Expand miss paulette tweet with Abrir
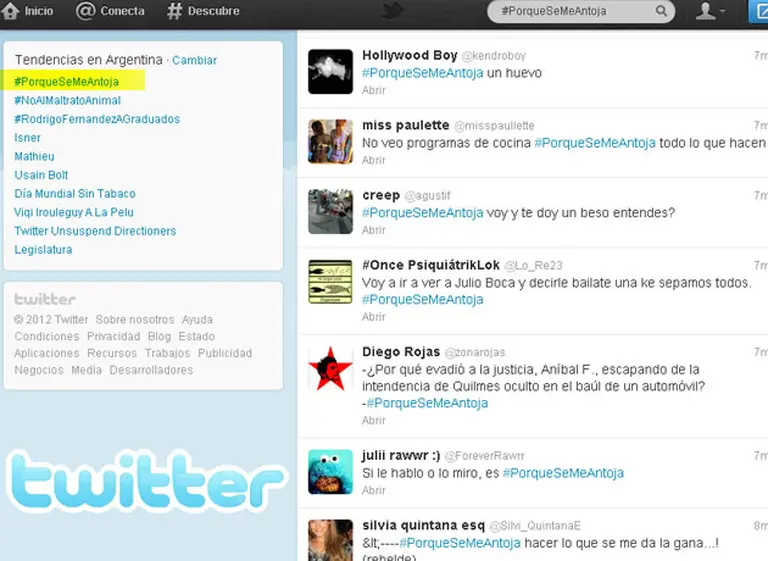The image size is (768, 561). pos(374,160)
